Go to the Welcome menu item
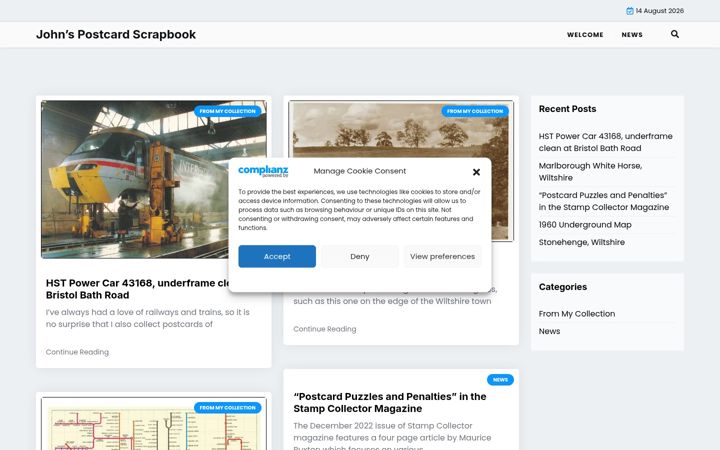The width and height of the screenshot is (720, 450). click(585, 34)
